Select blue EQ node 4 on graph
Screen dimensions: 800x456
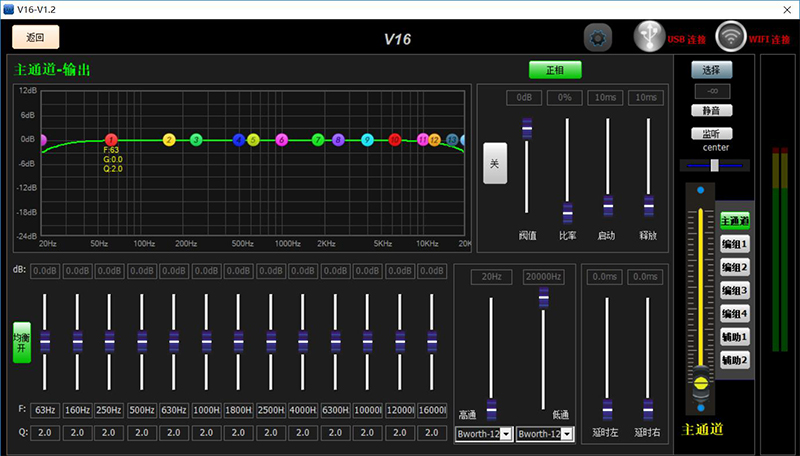[239, 140]
